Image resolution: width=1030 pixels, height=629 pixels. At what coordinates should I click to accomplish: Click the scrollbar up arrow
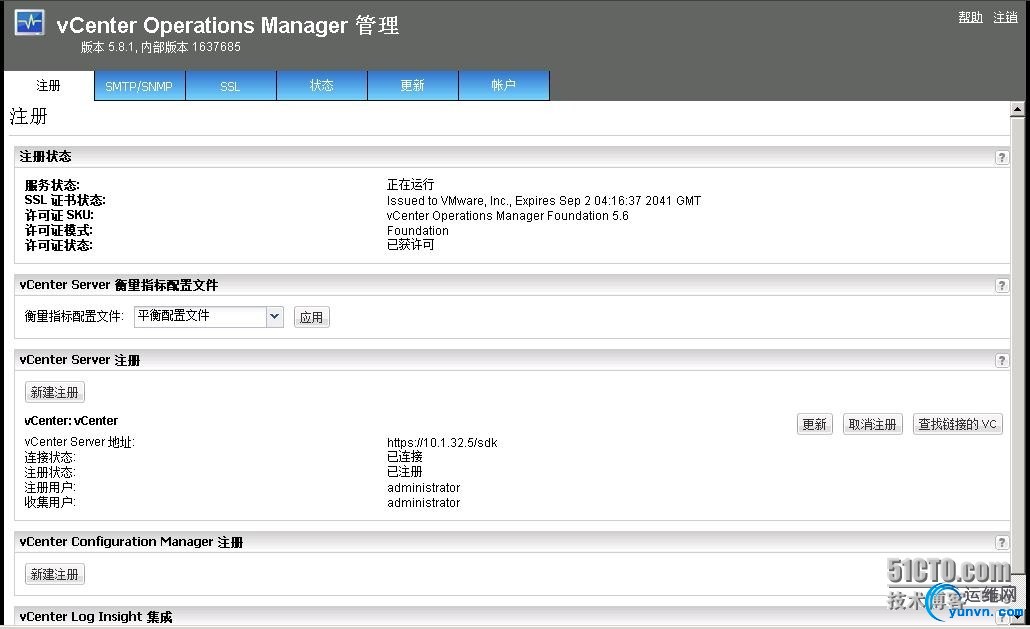pyautogui.click(x=1018, y=110)
